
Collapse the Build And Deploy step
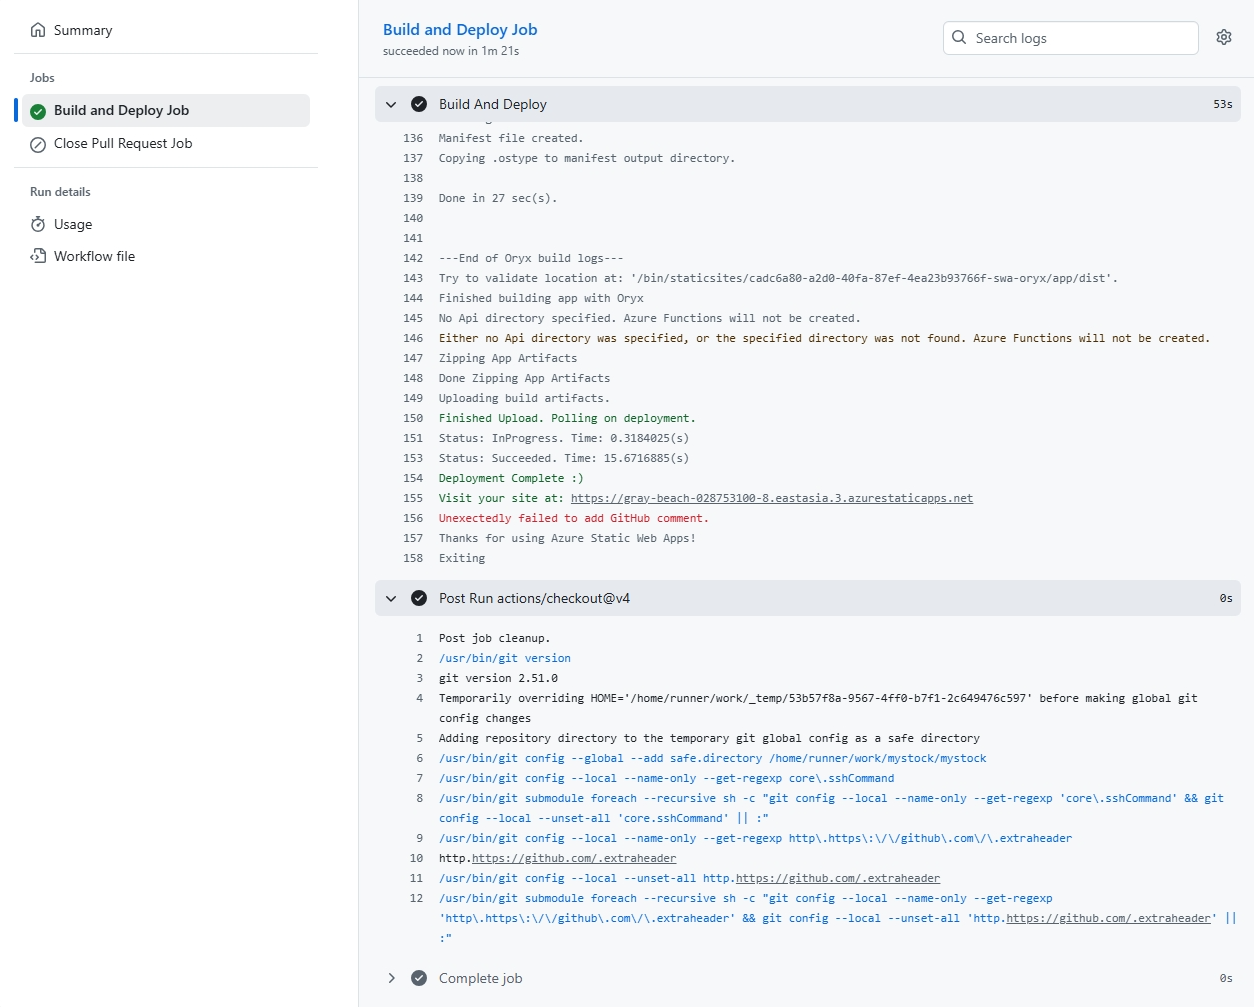coord(391,104)
